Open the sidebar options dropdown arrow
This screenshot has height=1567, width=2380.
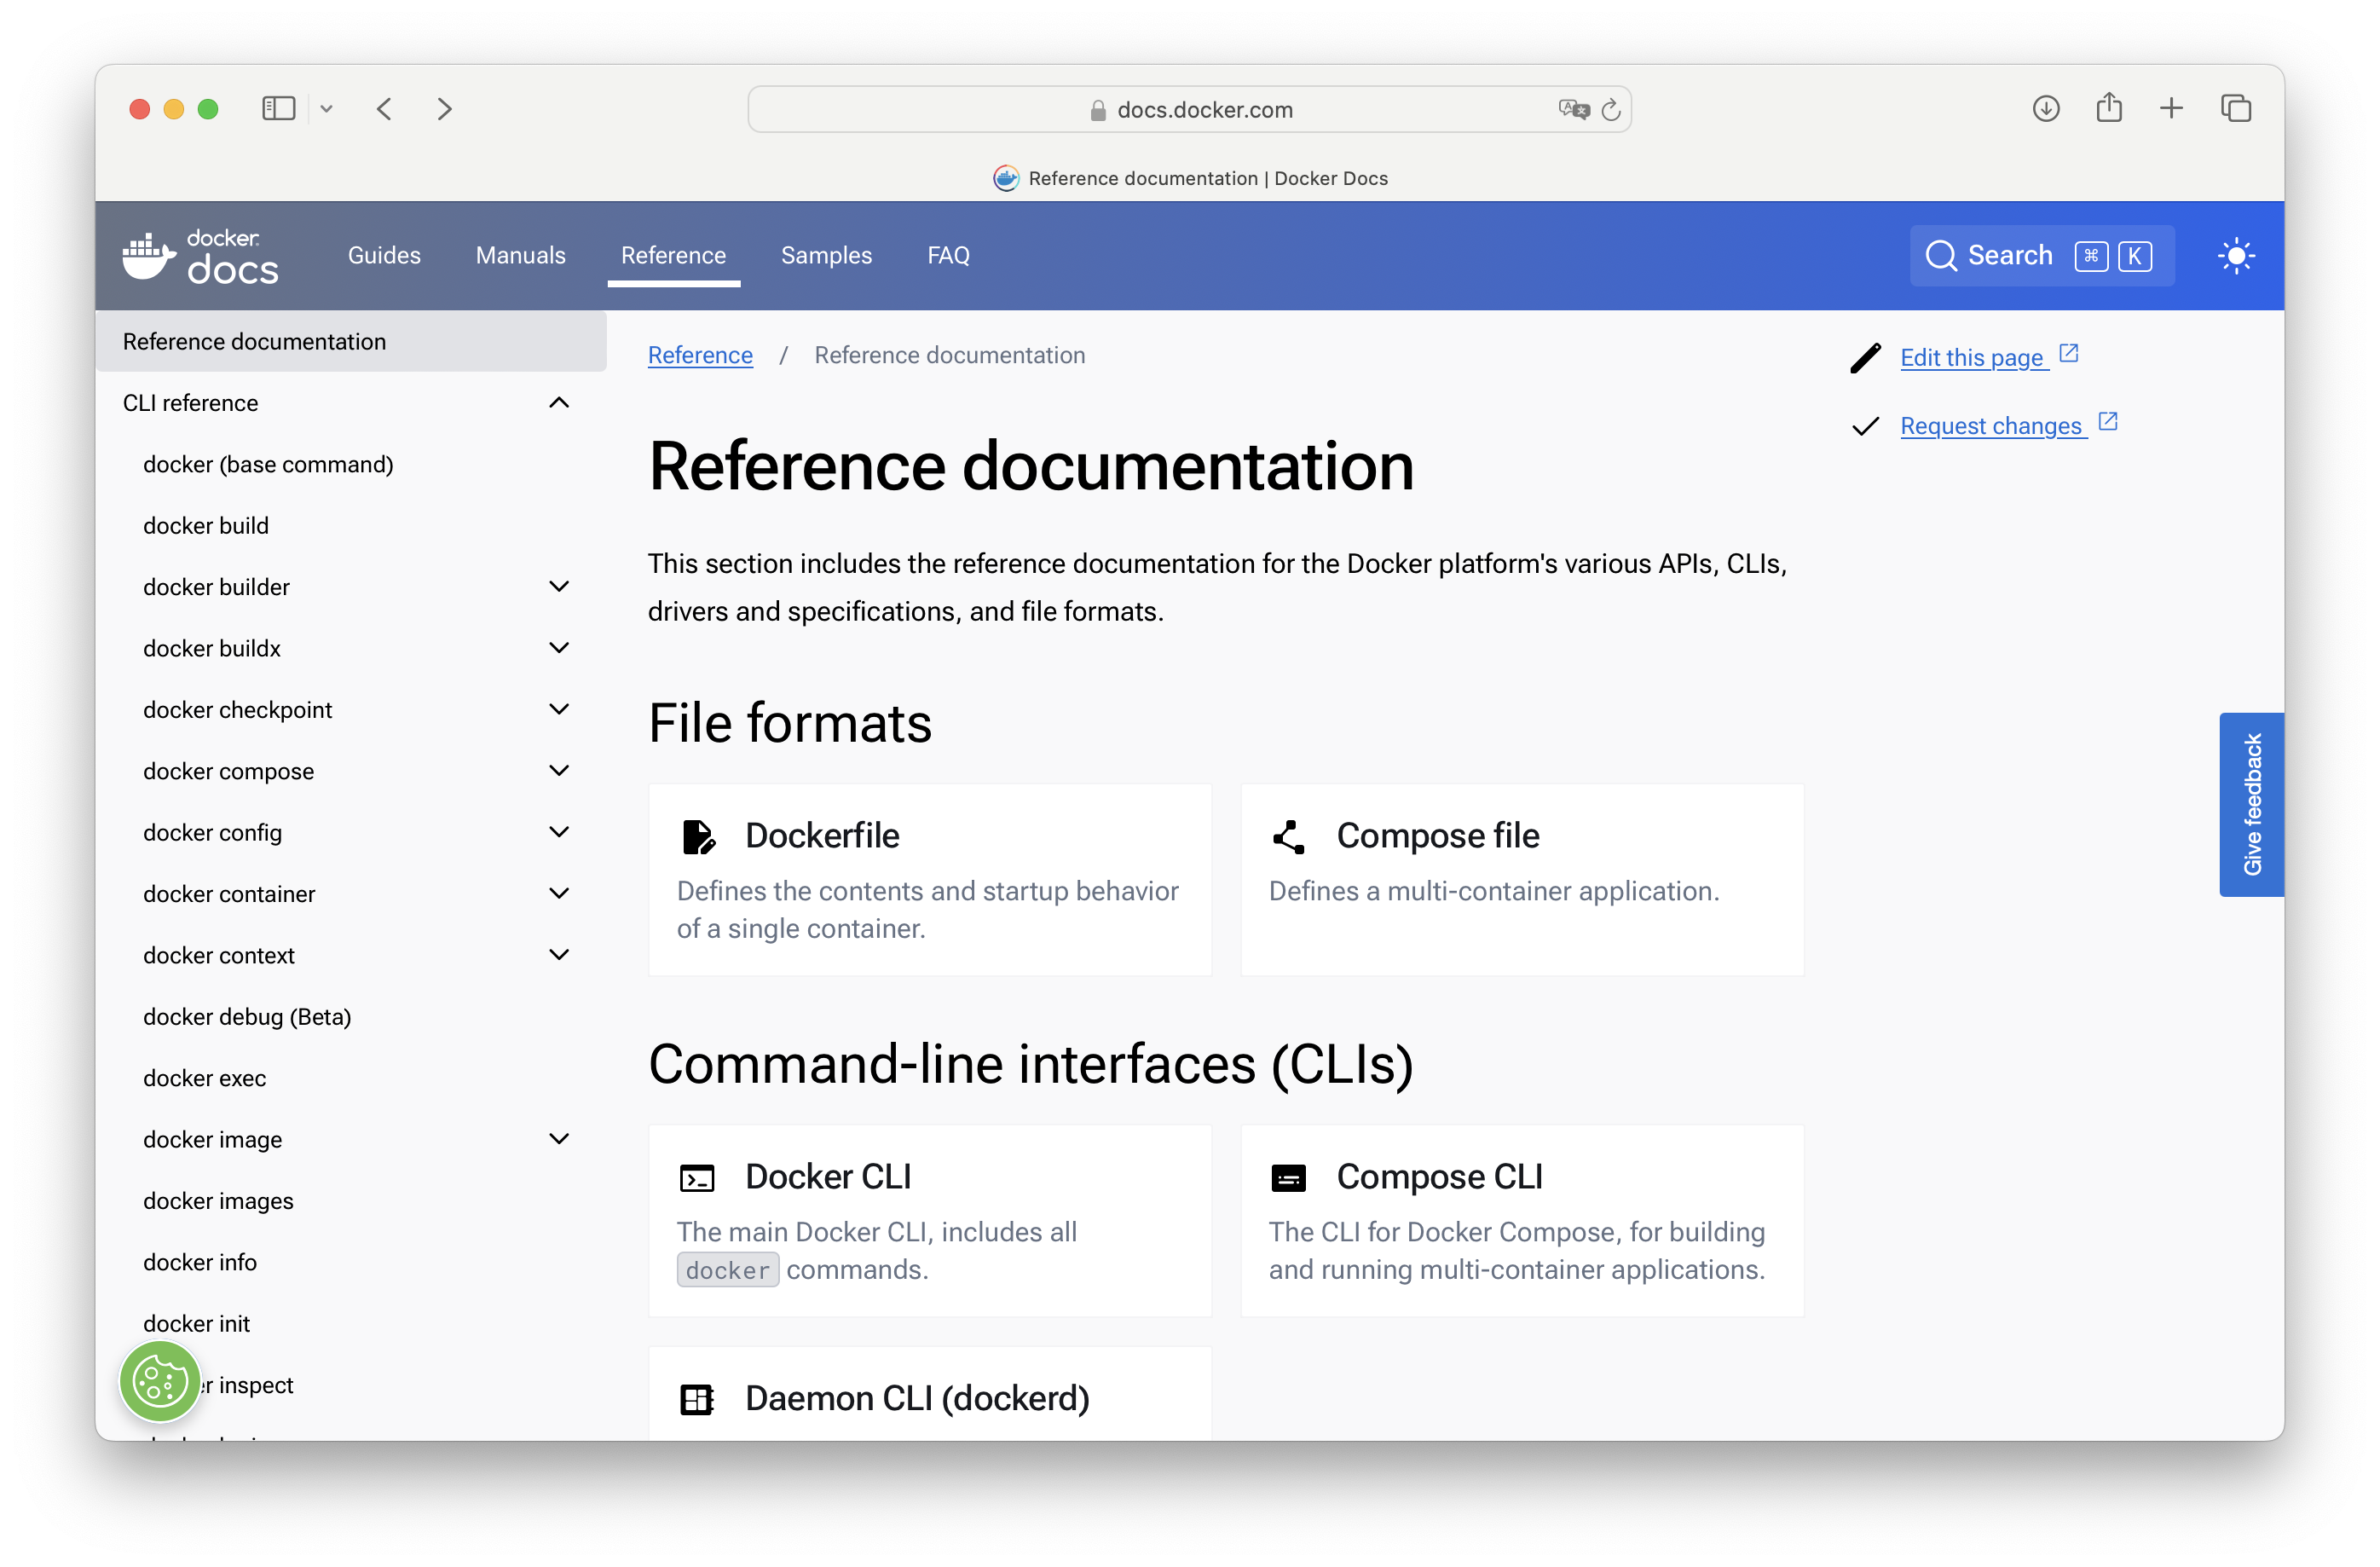(326, 109)
